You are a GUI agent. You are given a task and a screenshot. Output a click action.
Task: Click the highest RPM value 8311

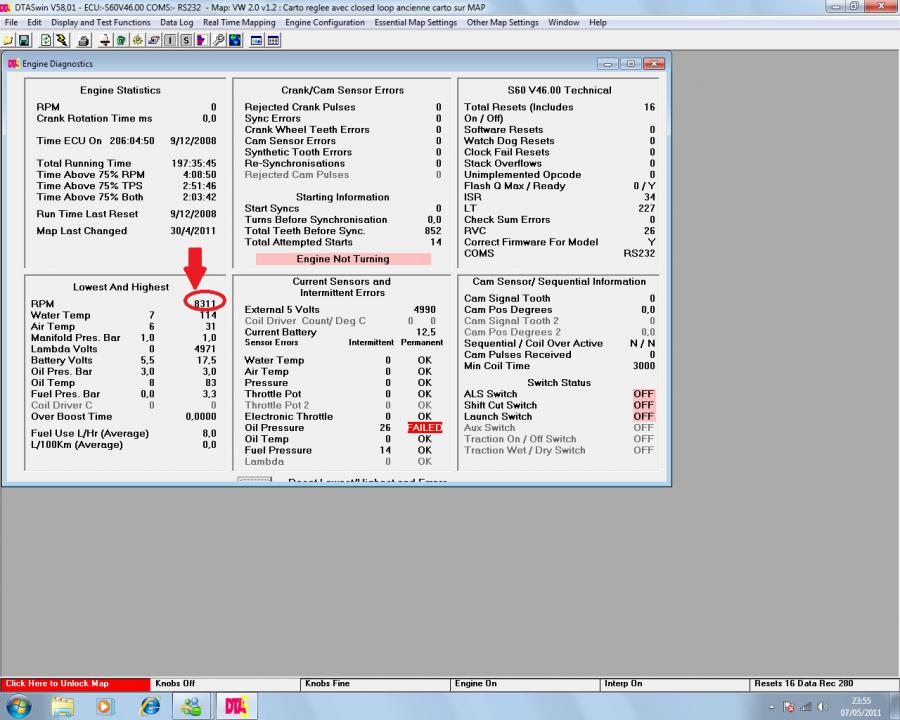(204, 303)
